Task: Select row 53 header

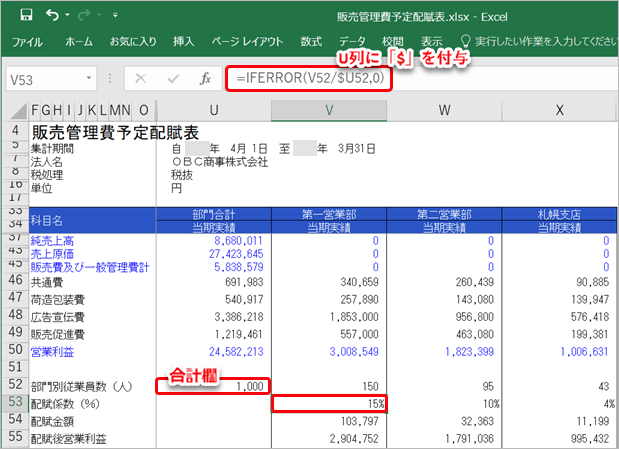Action: (x=15, y=402)
